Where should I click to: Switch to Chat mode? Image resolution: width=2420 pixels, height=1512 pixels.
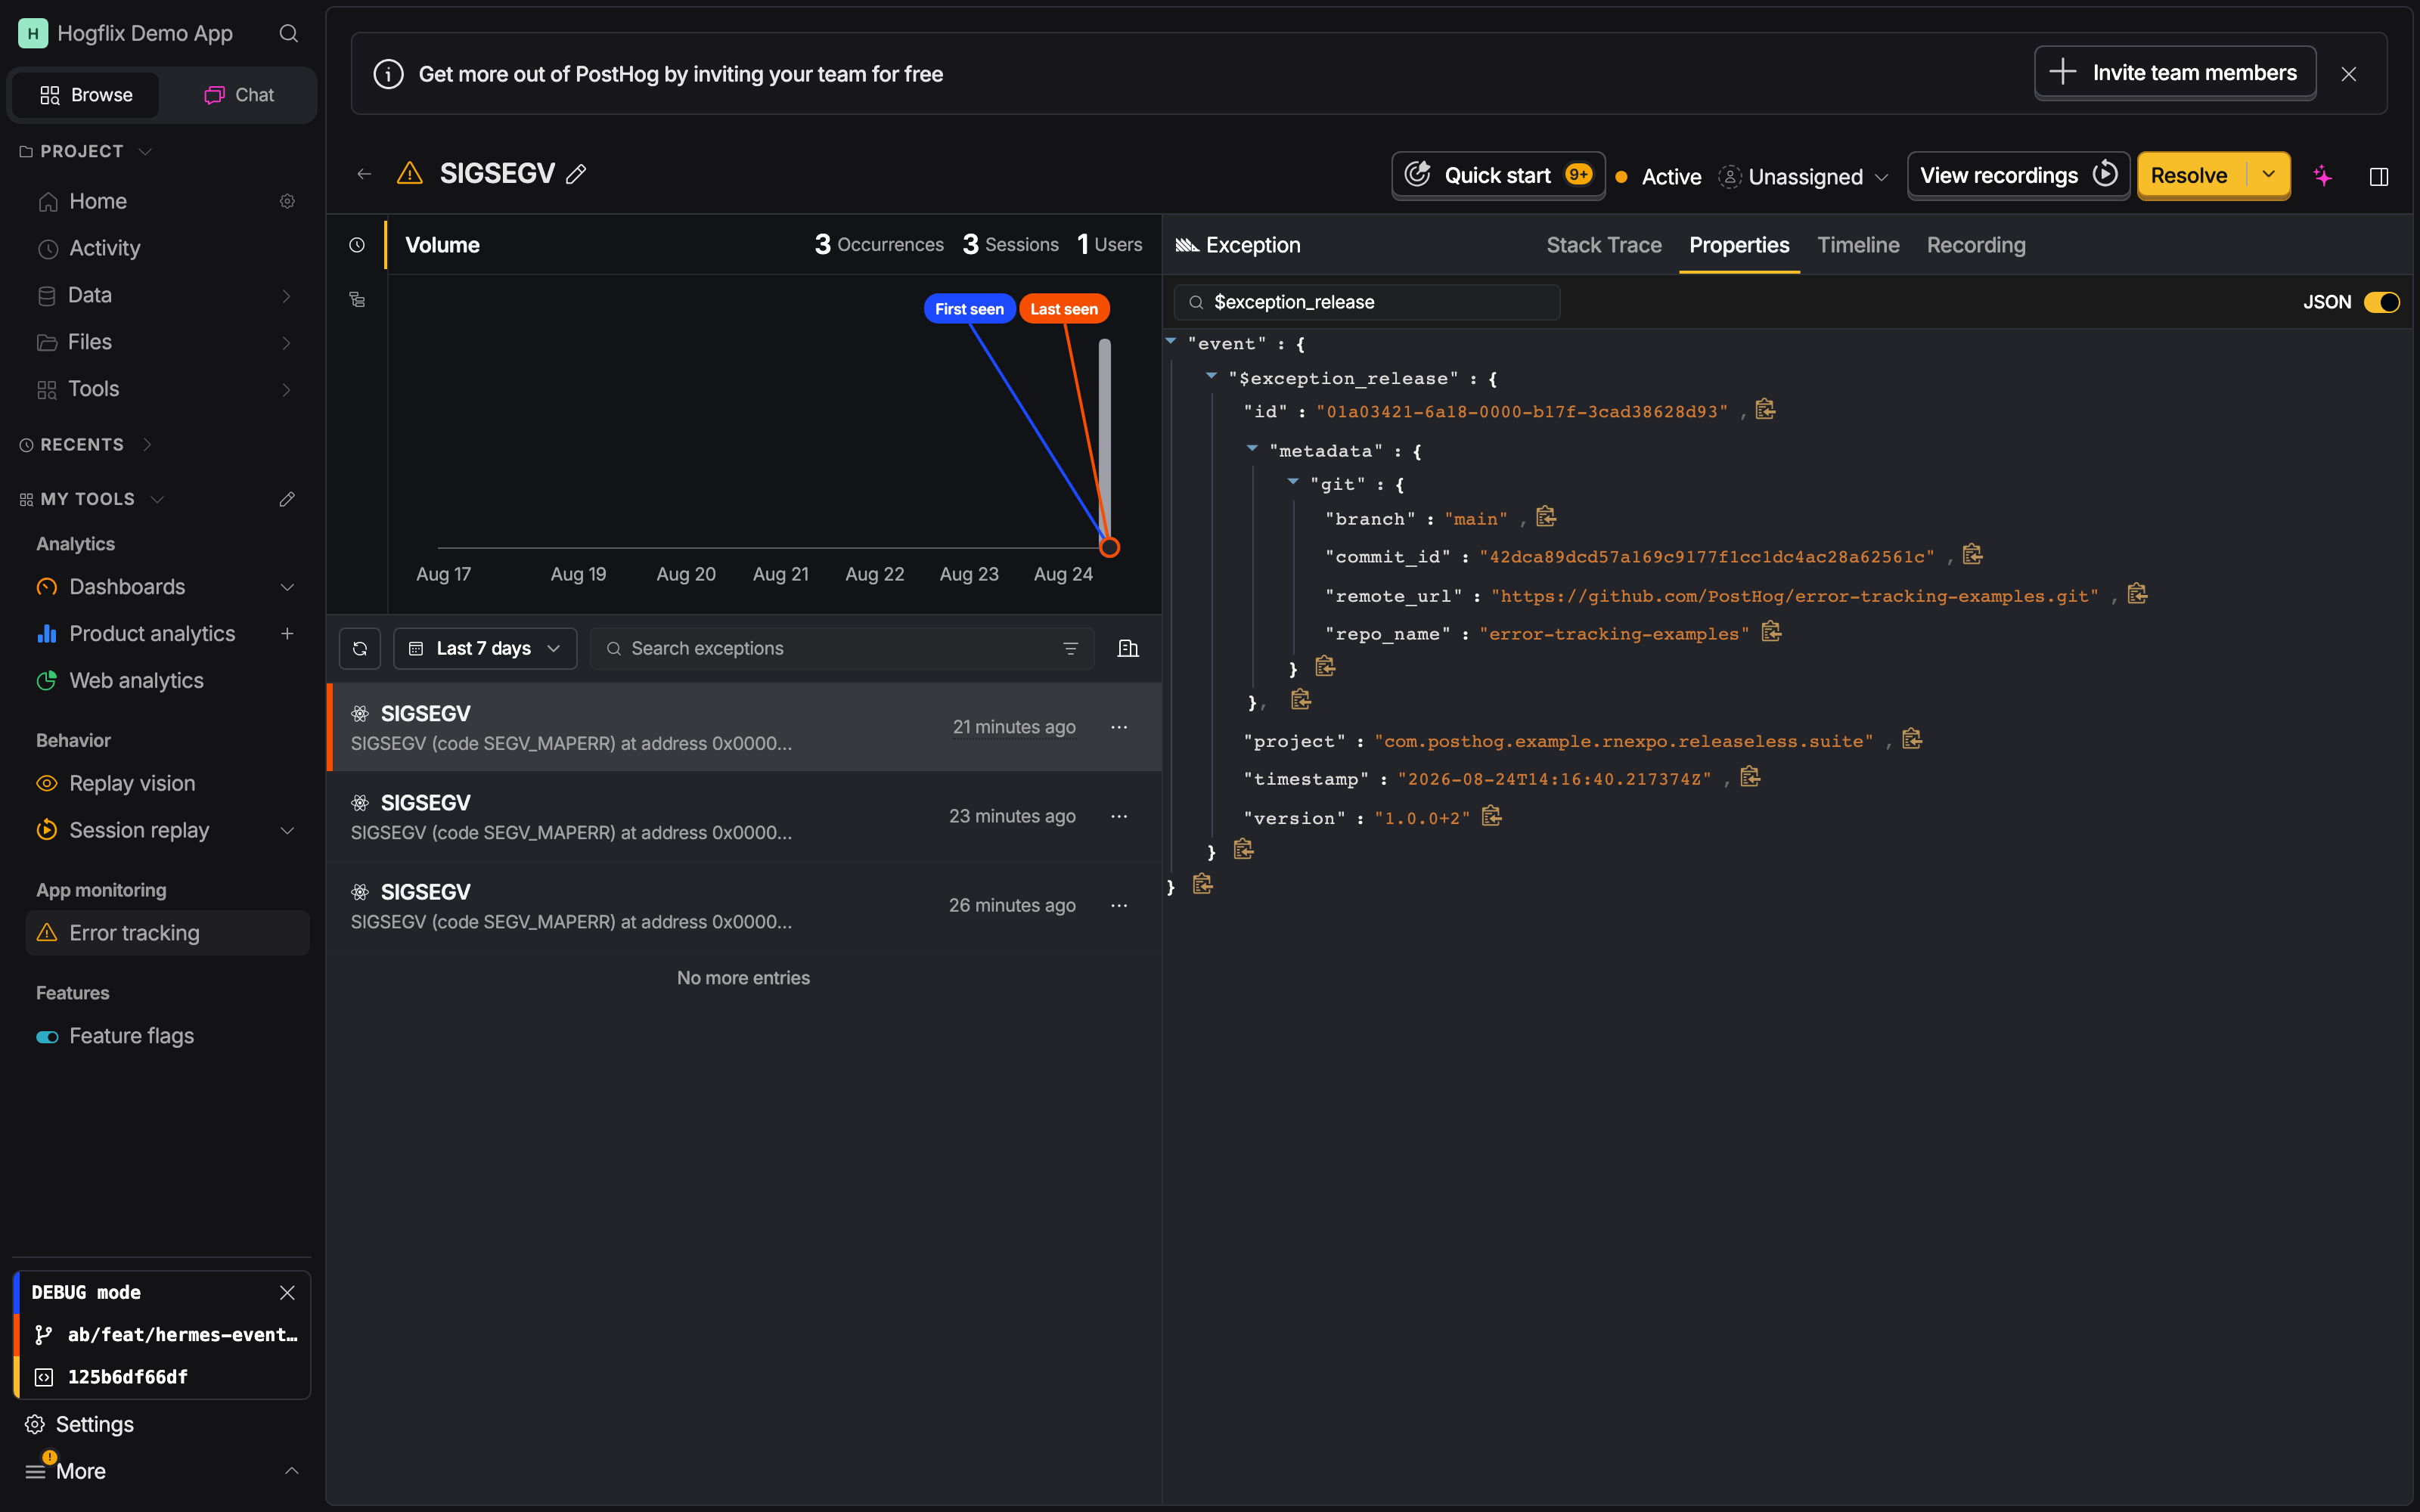(x=239, y=95)
